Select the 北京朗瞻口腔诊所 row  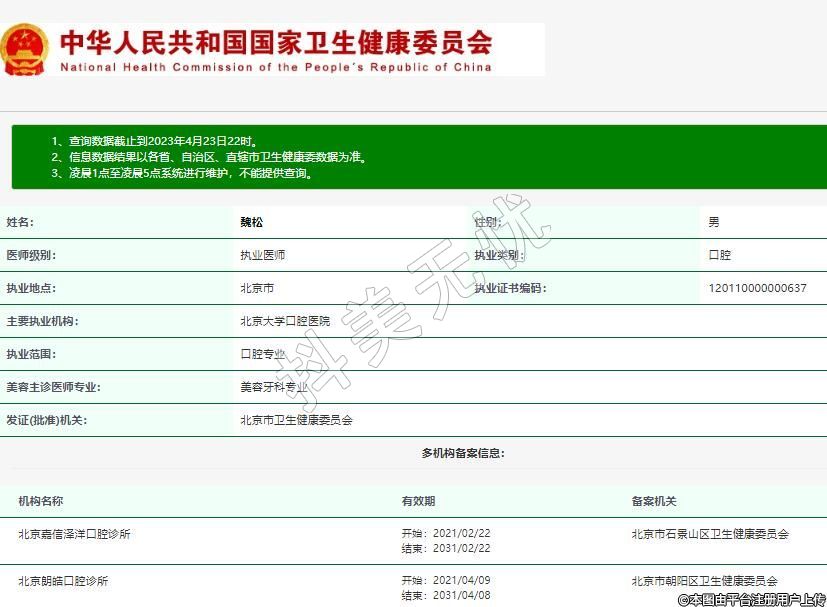click(x=63, y=581)
